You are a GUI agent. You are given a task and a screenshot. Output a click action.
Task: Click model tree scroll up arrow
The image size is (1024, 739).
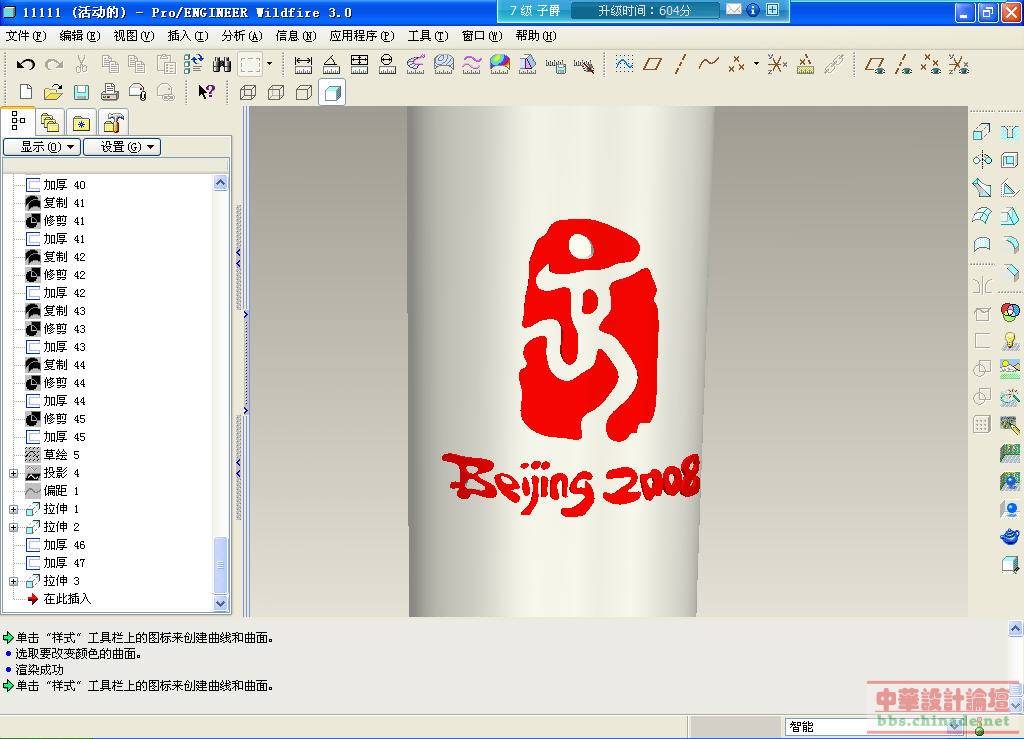click(x=221, y=183)
